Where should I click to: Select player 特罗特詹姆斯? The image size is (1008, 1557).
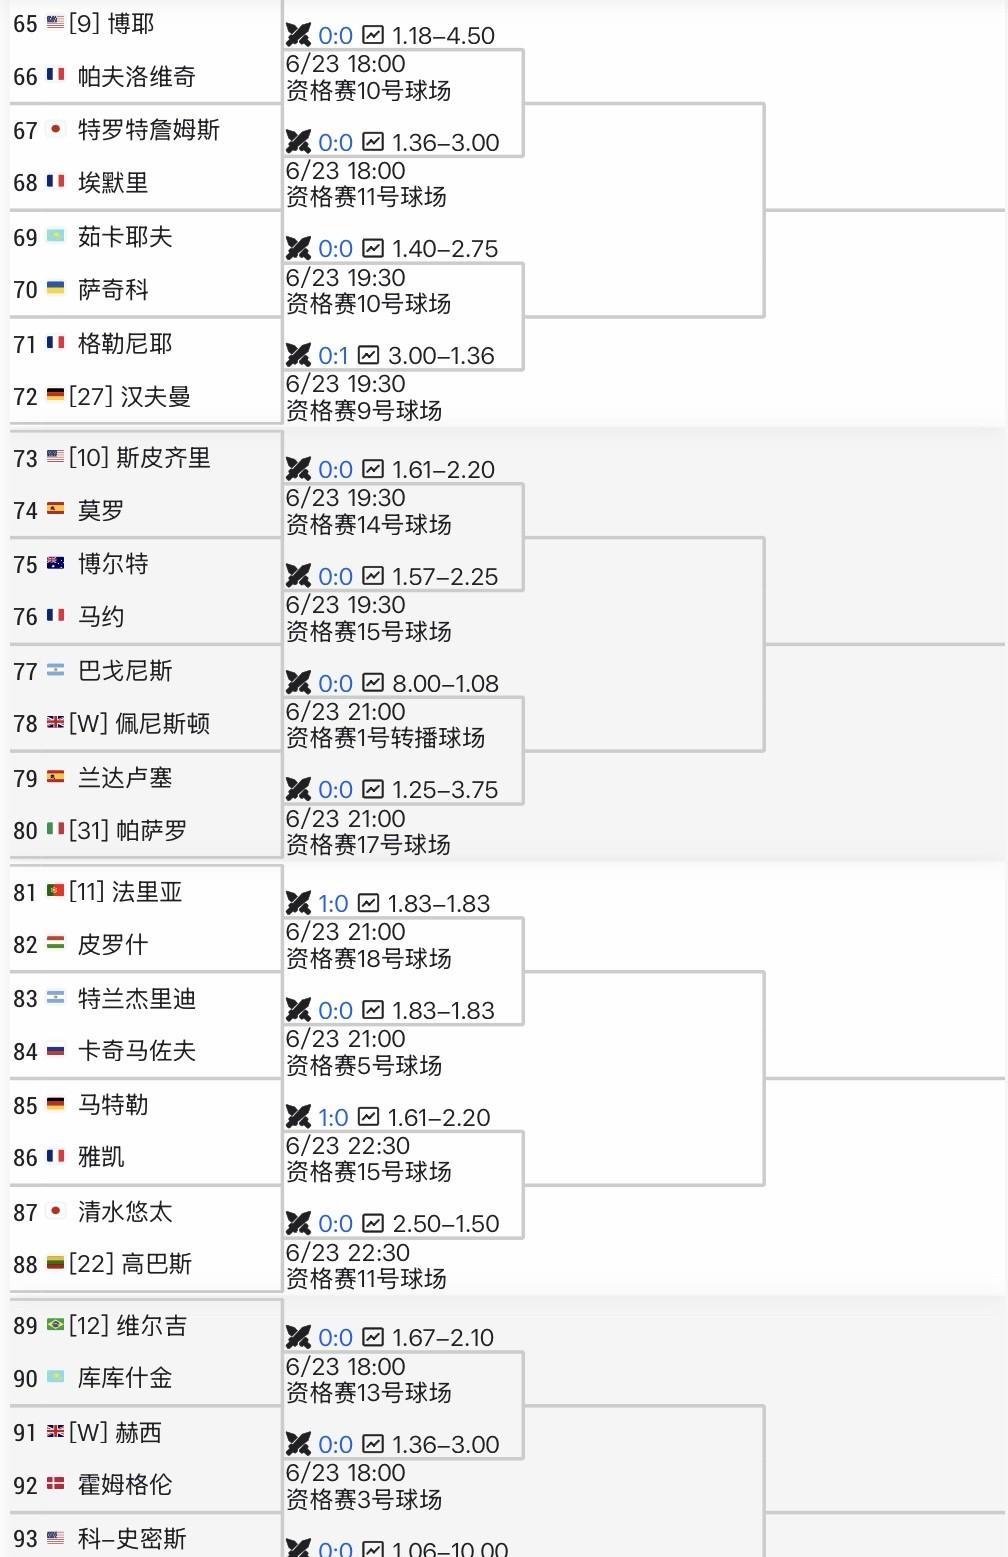click(149, 130)
